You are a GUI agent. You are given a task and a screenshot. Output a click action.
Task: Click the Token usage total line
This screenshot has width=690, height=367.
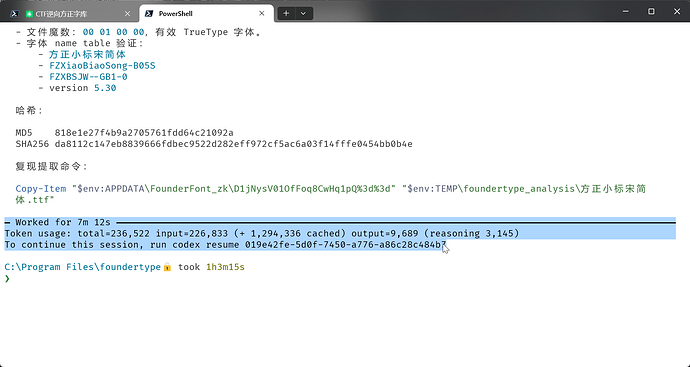(x=262, y=233)
